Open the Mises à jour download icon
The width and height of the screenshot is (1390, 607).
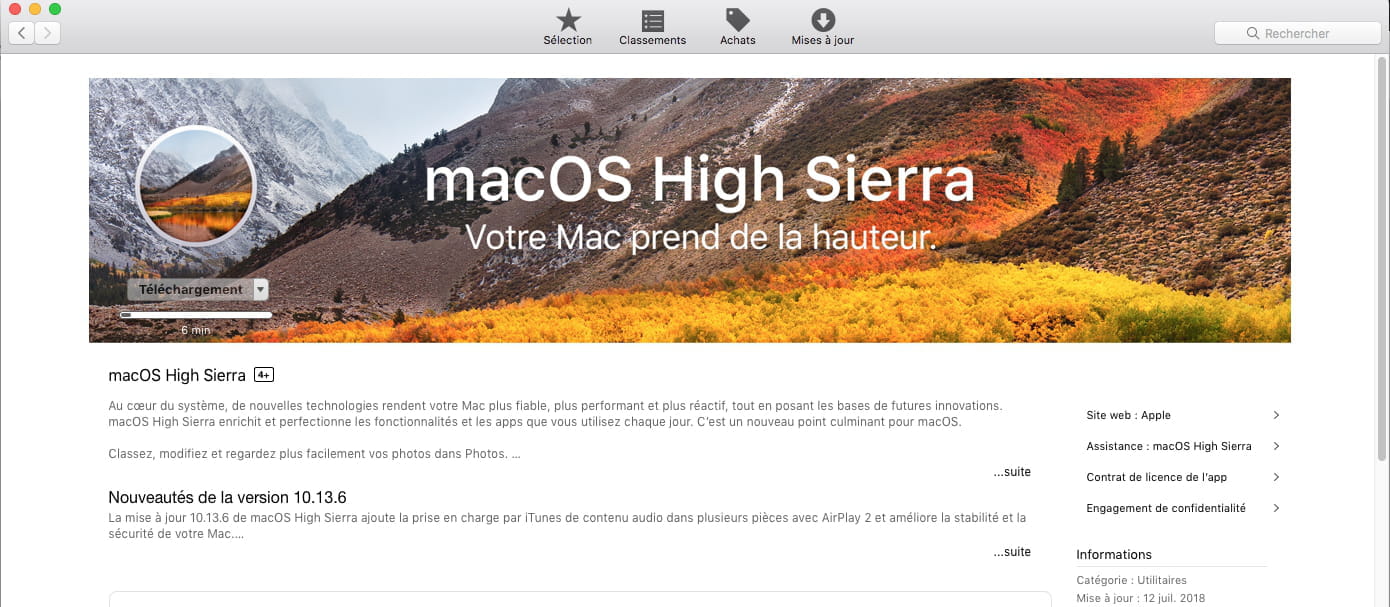tap(823, 20)
